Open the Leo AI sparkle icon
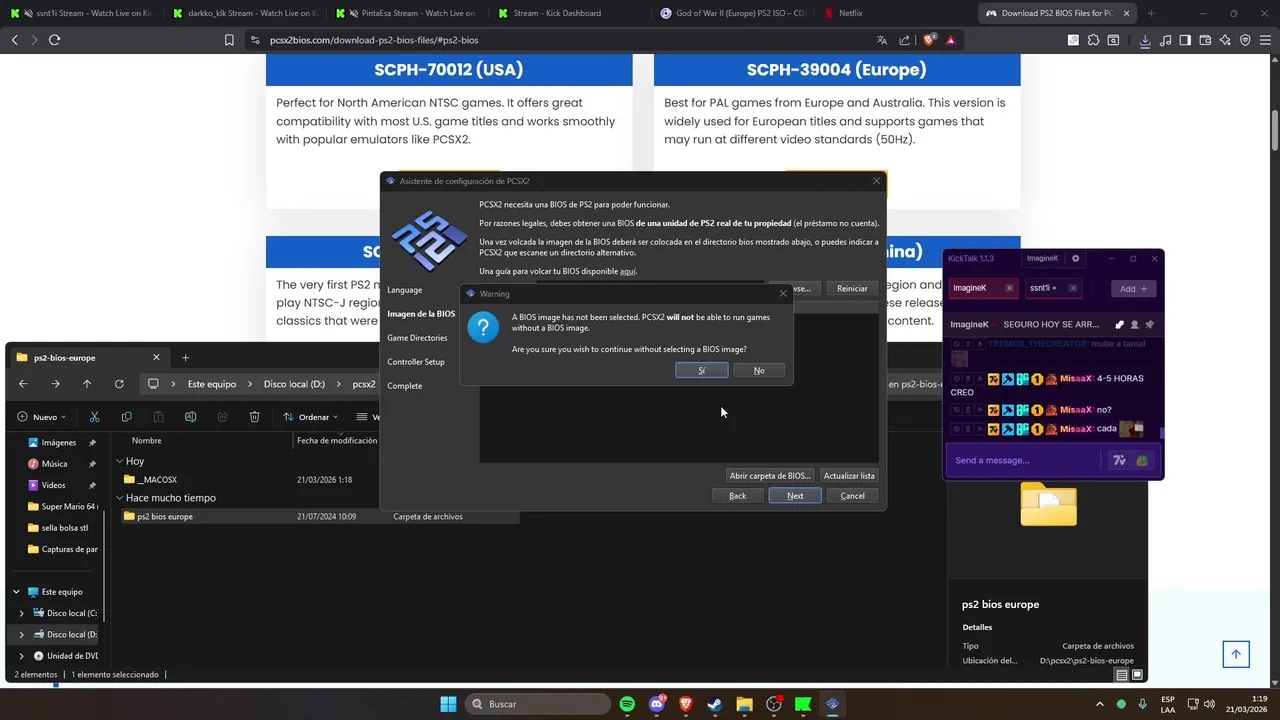This screenshot has height=720, width=1280. pos(1225,40)
